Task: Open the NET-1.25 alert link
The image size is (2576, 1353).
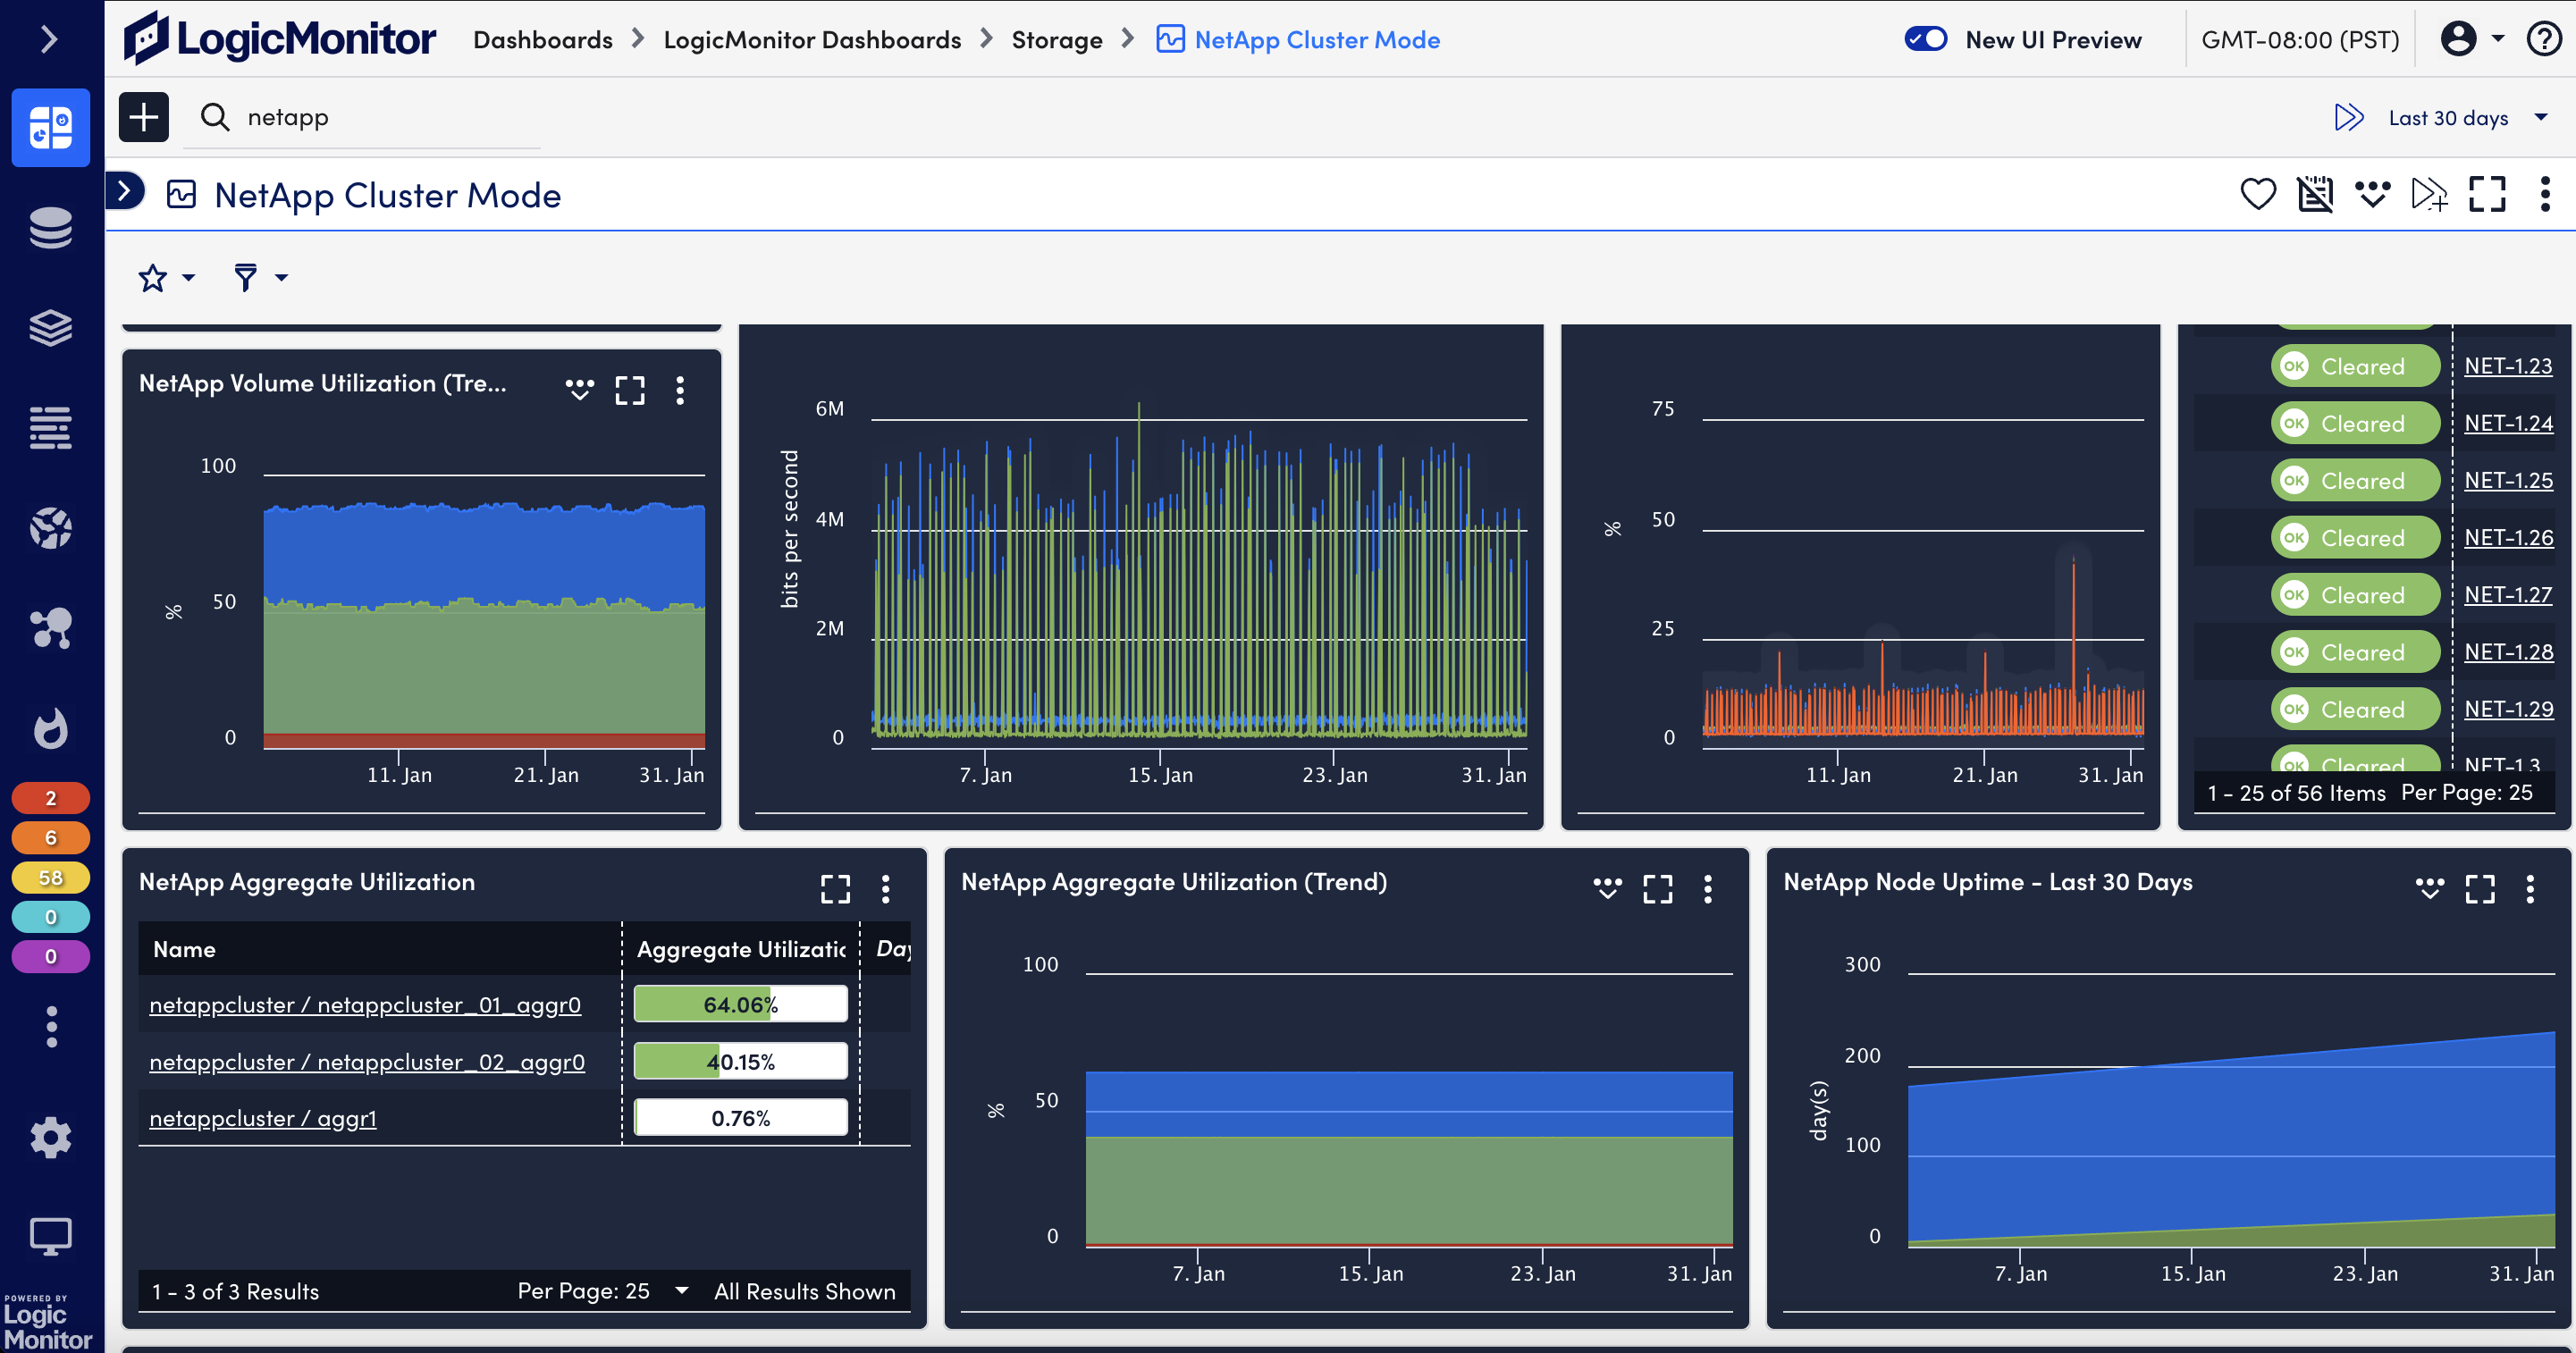Action: (x=2507, y=480)
